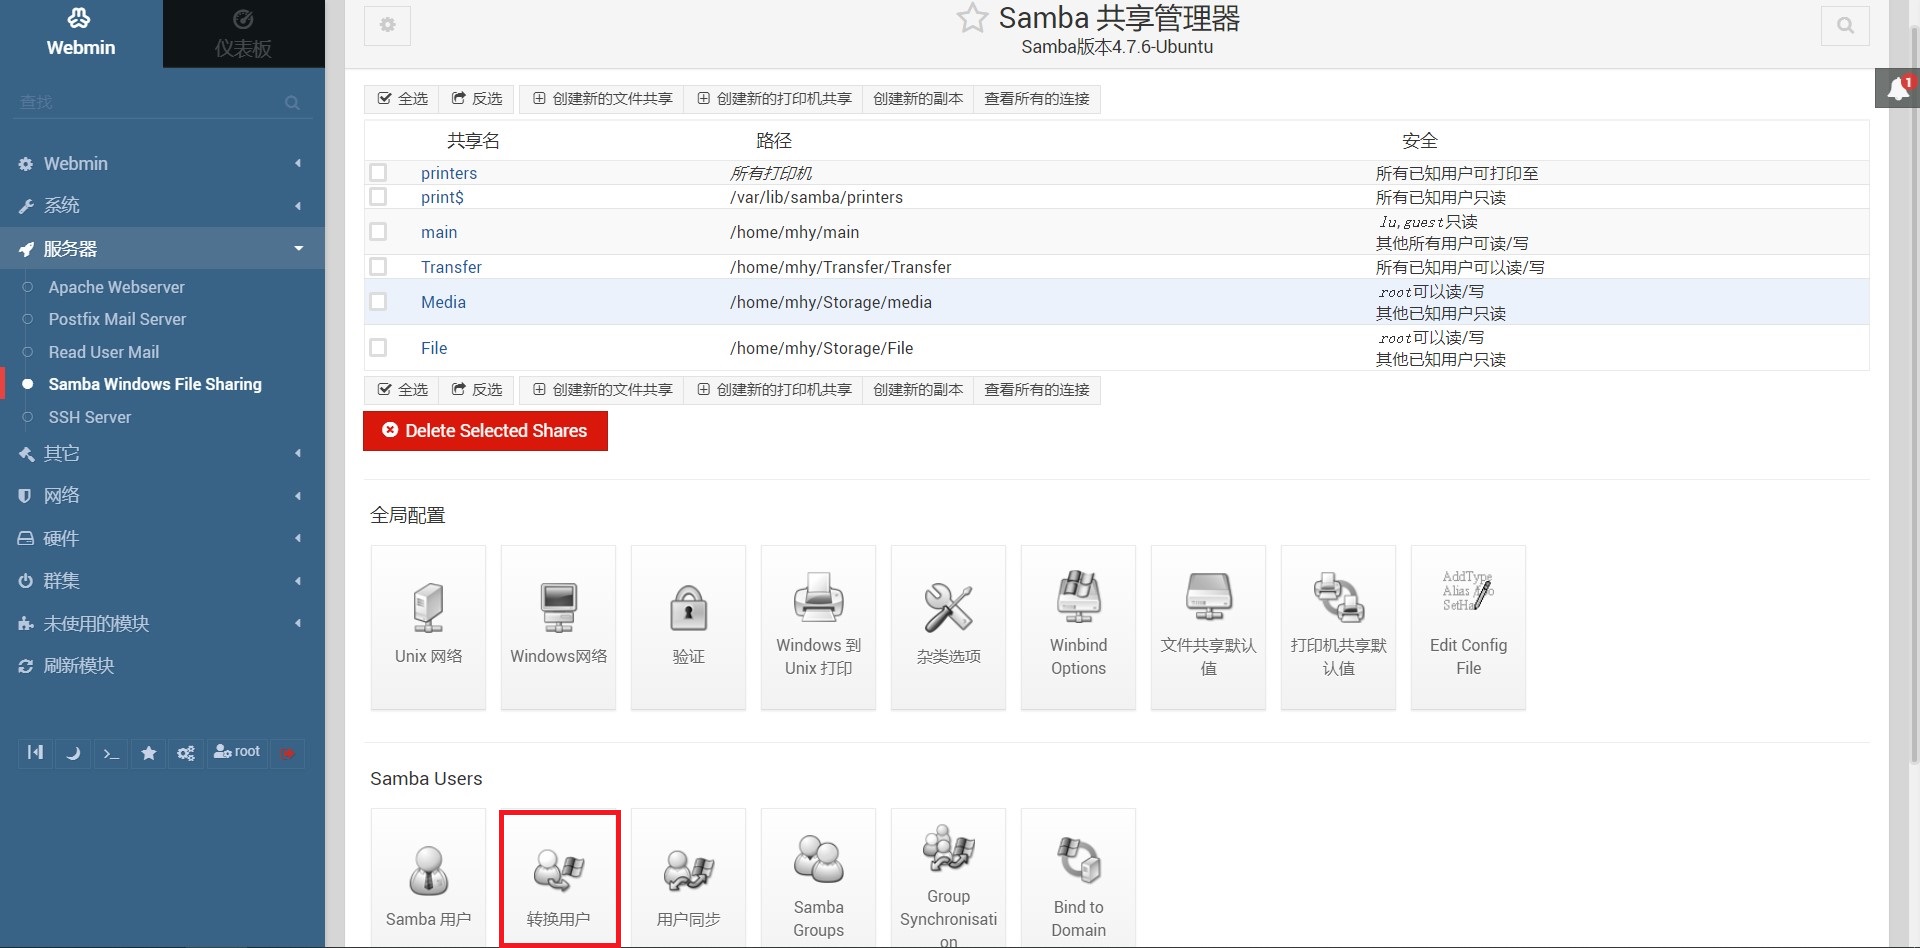Expand the Webmin sidebar category

(162, 163)
